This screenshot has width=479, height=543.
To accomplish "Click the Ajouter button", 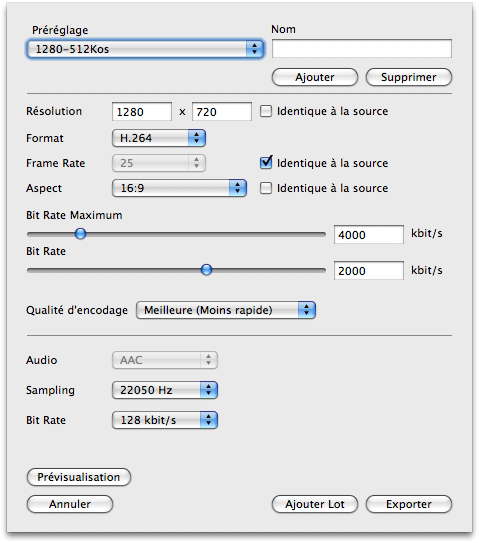I will [314, 77].
